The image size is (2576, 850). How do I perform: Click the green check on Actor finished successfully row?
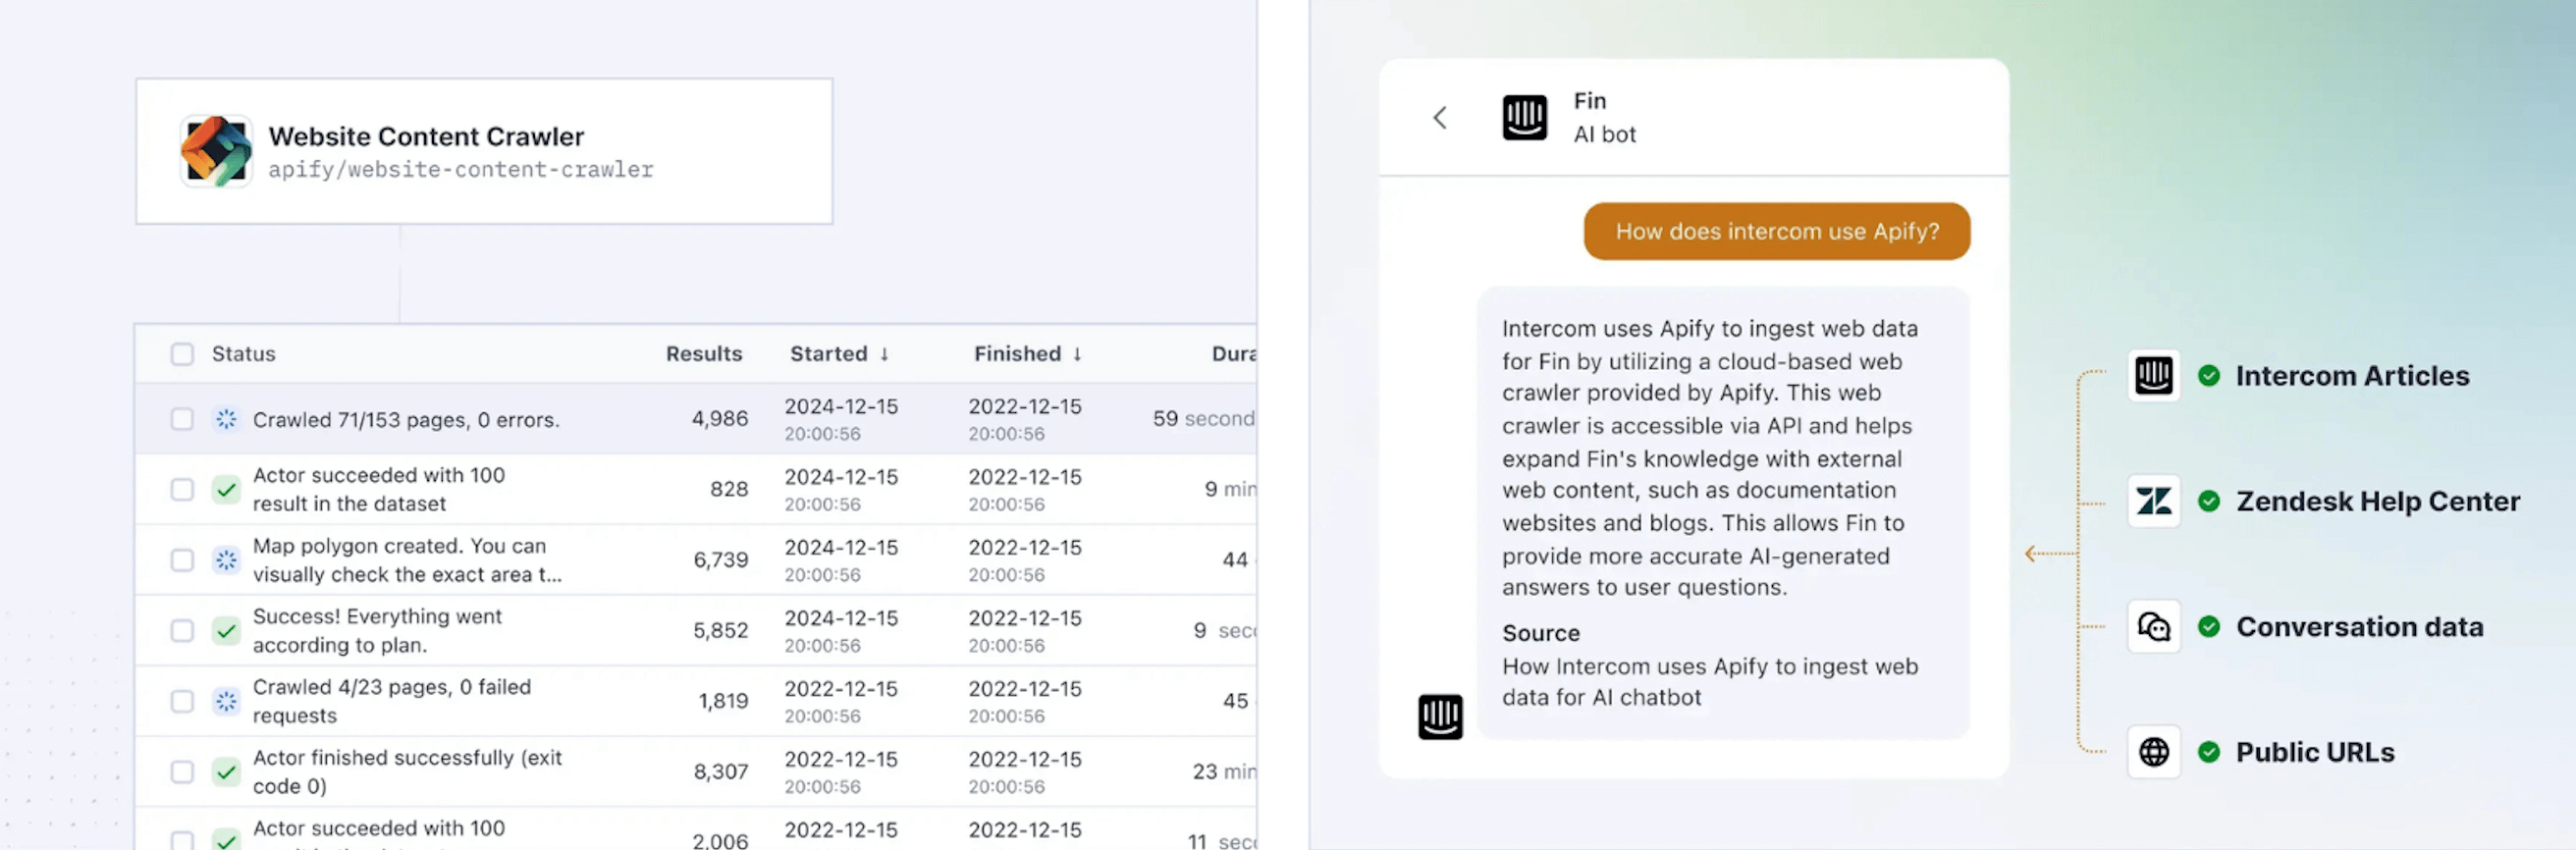(227, 772)
